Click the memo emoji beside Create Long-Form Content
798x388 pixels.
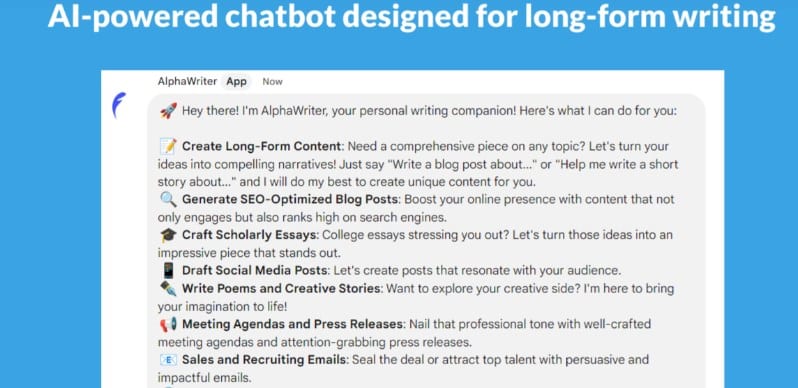coord(168,146)
